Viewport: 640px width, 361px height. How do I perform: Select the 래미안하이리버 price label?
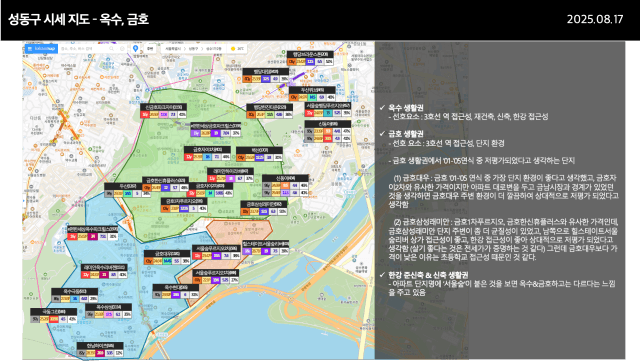(x=230, y=175)
